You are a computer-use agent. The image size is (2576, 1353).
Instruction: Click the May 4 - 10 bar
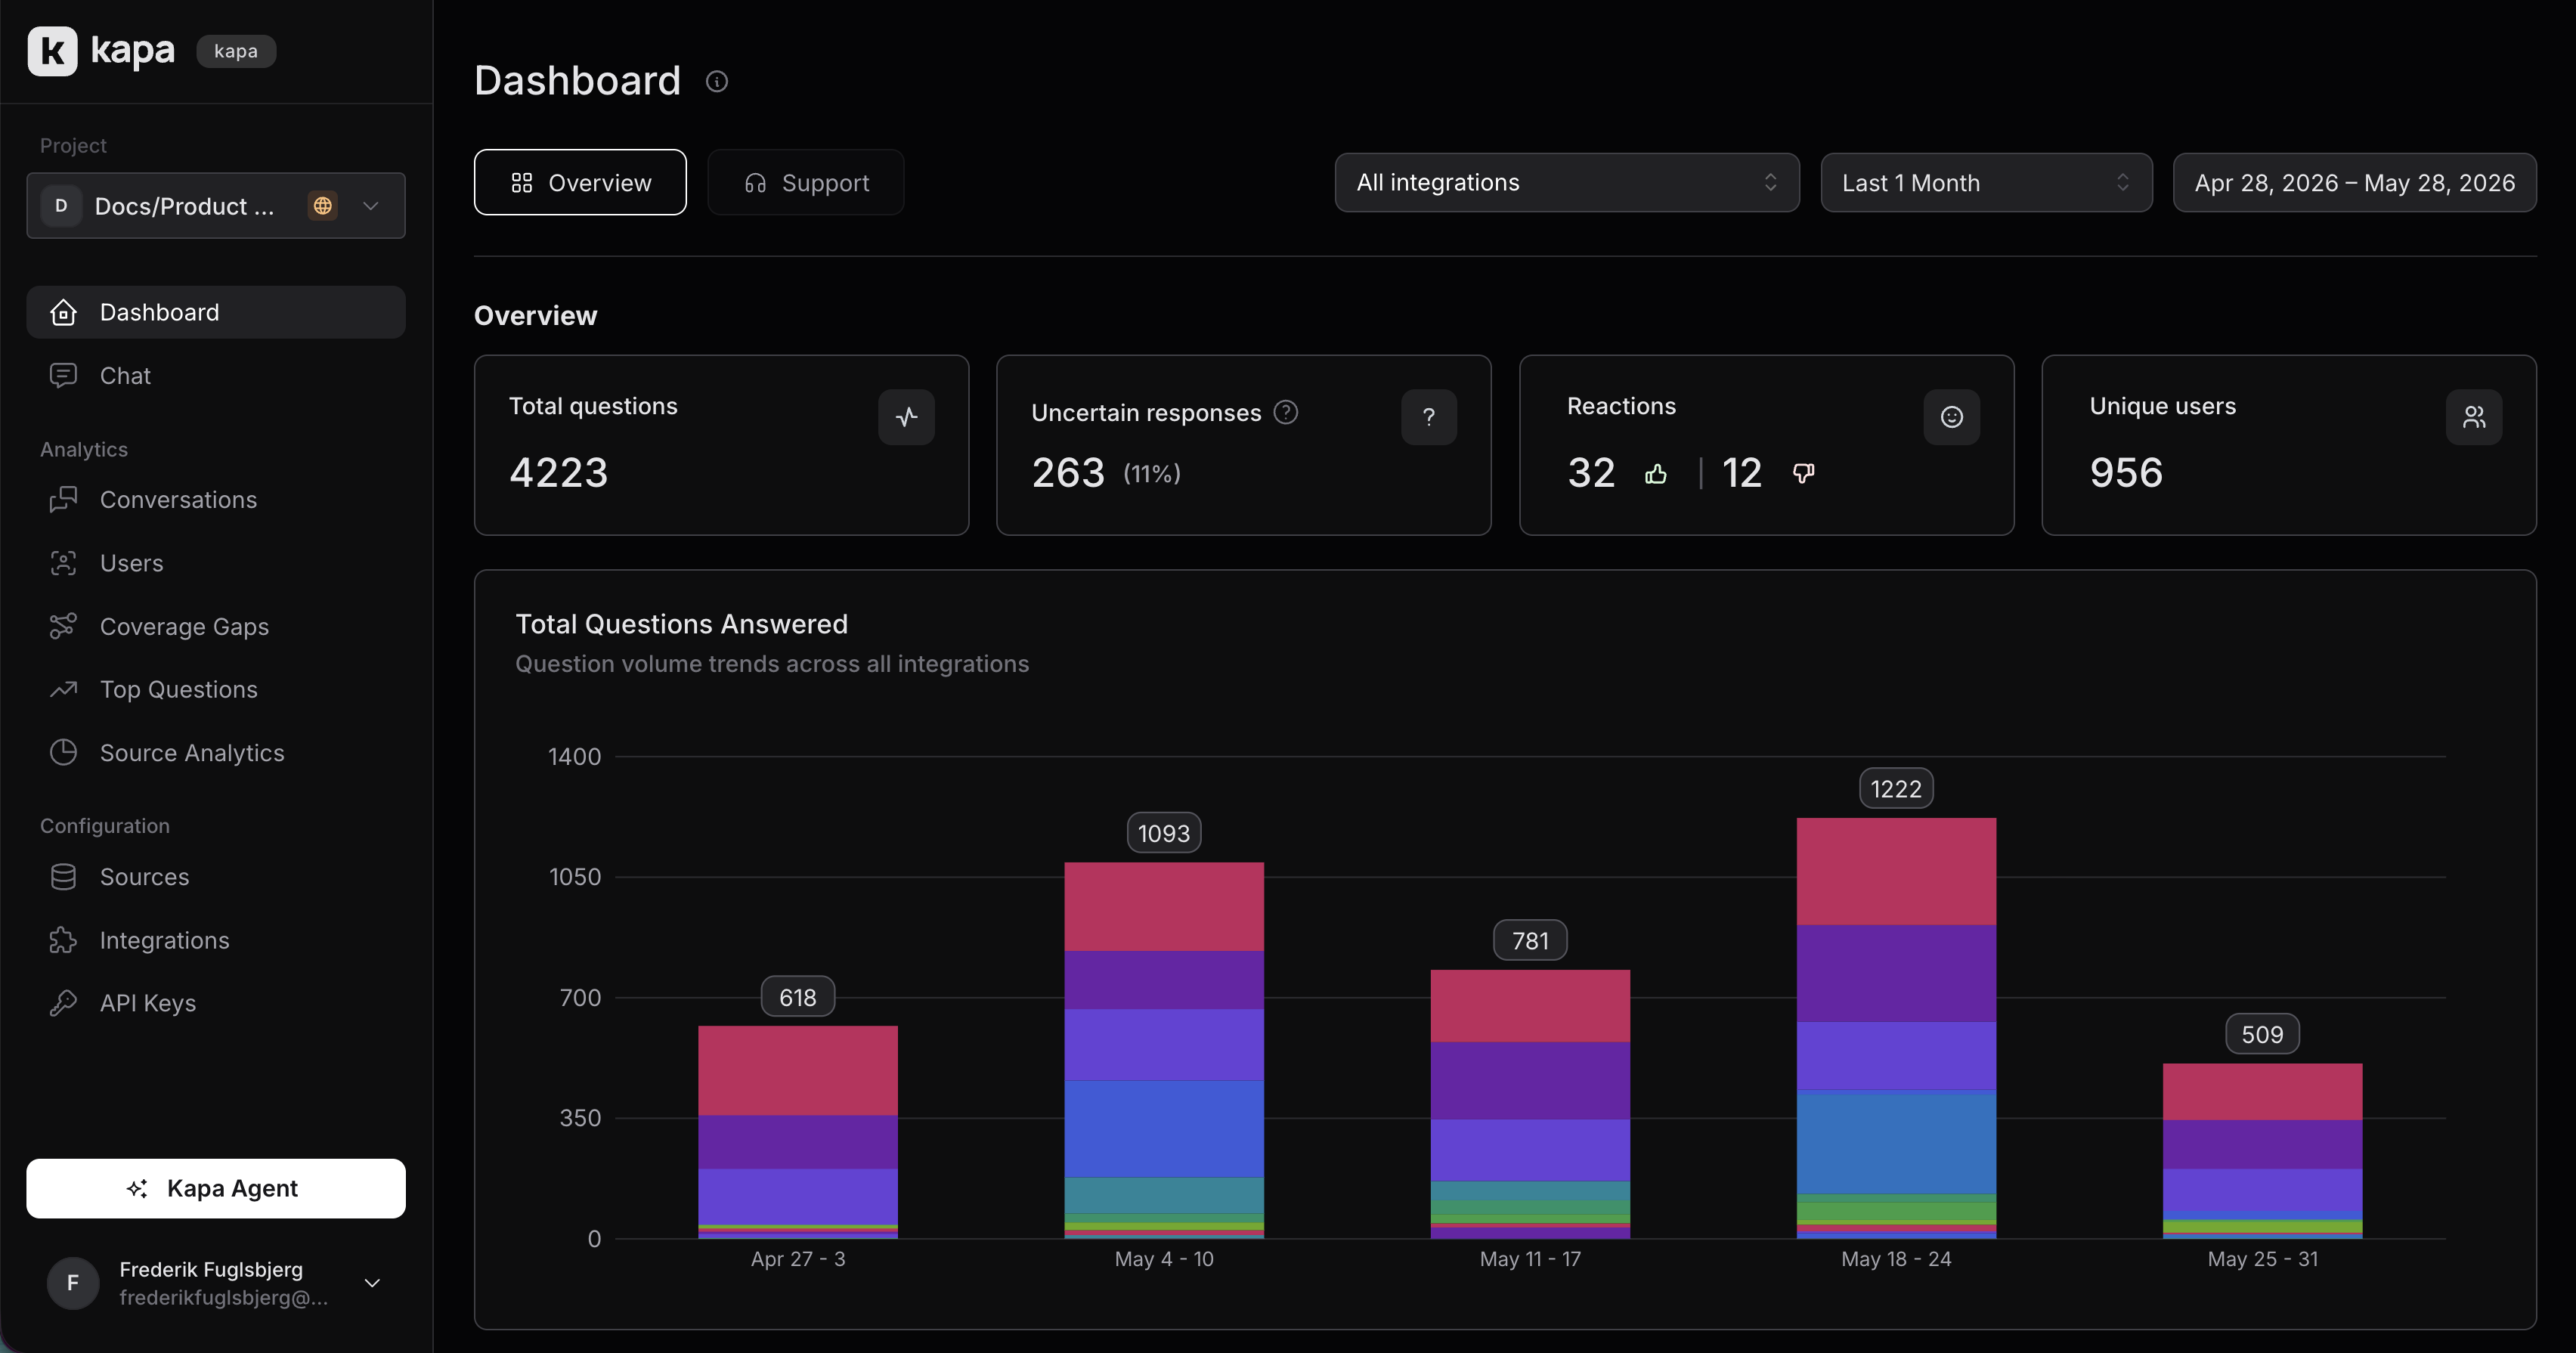[1164, 1050]
